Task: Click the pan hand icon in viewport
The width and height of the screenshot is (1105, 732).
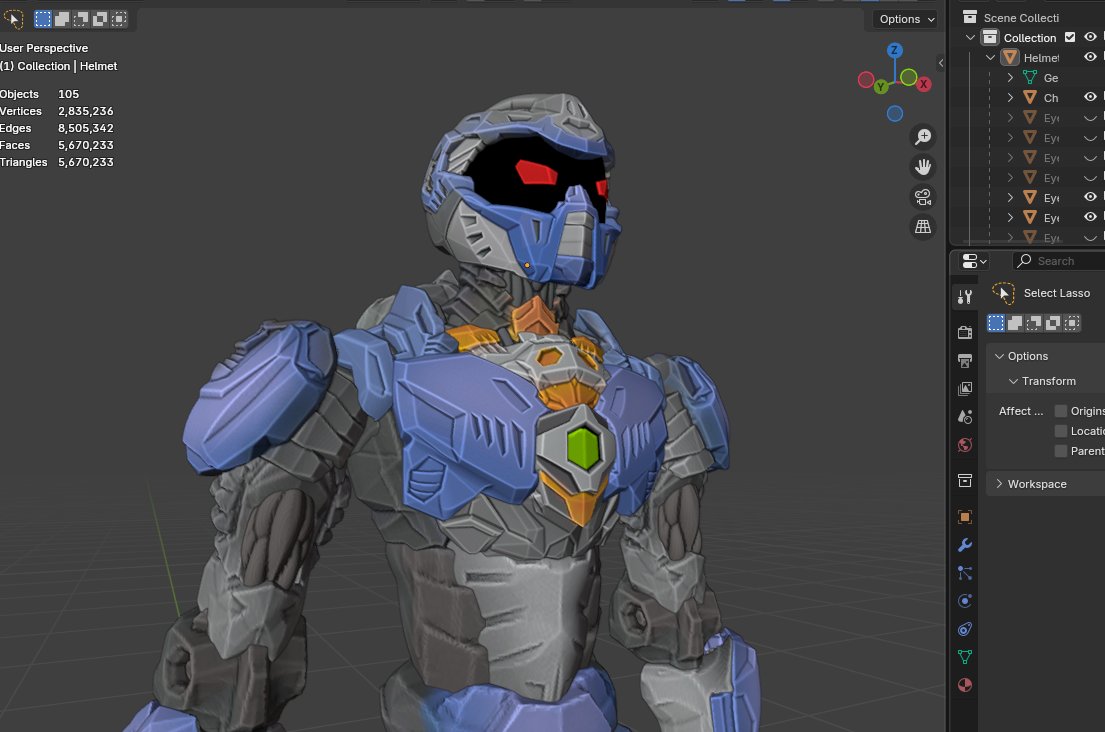Action: click(922, 167)
